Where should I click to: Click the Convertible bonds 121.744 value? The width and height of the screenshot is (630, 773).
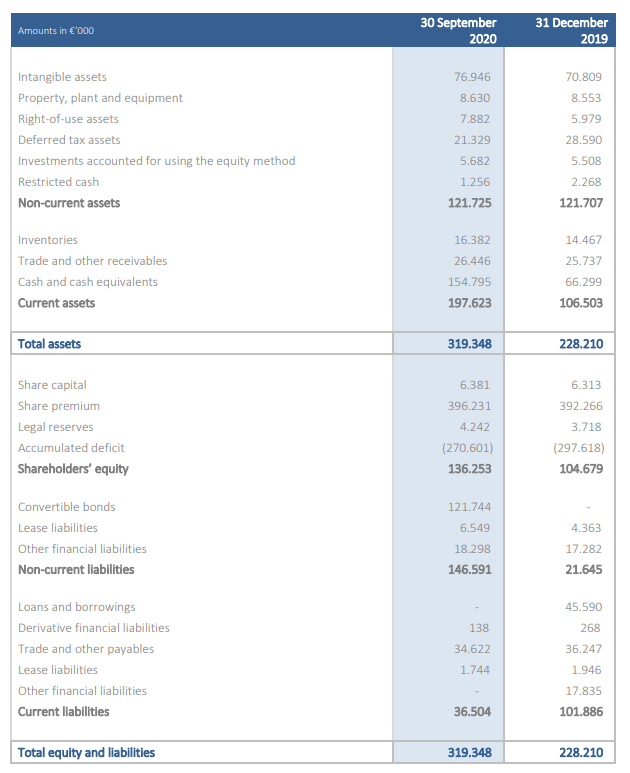tap(469, 507)
